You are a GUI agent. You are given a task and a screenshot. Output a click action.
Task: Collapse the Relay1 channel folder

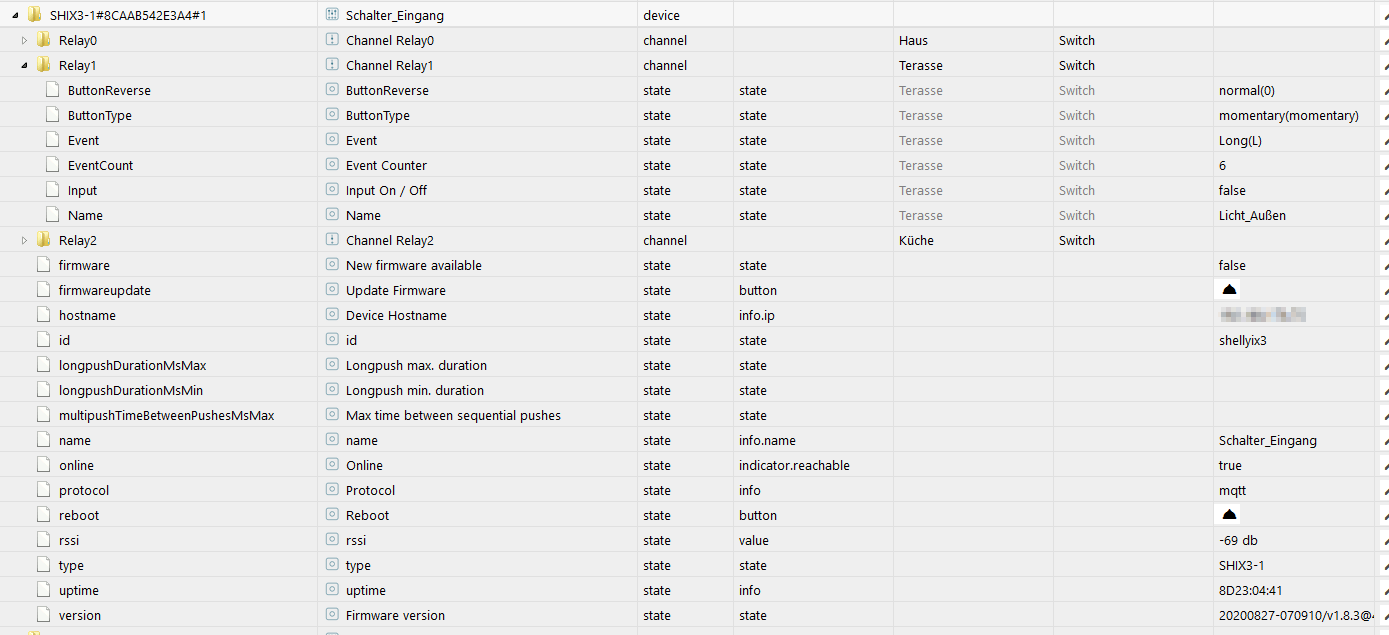25,65
